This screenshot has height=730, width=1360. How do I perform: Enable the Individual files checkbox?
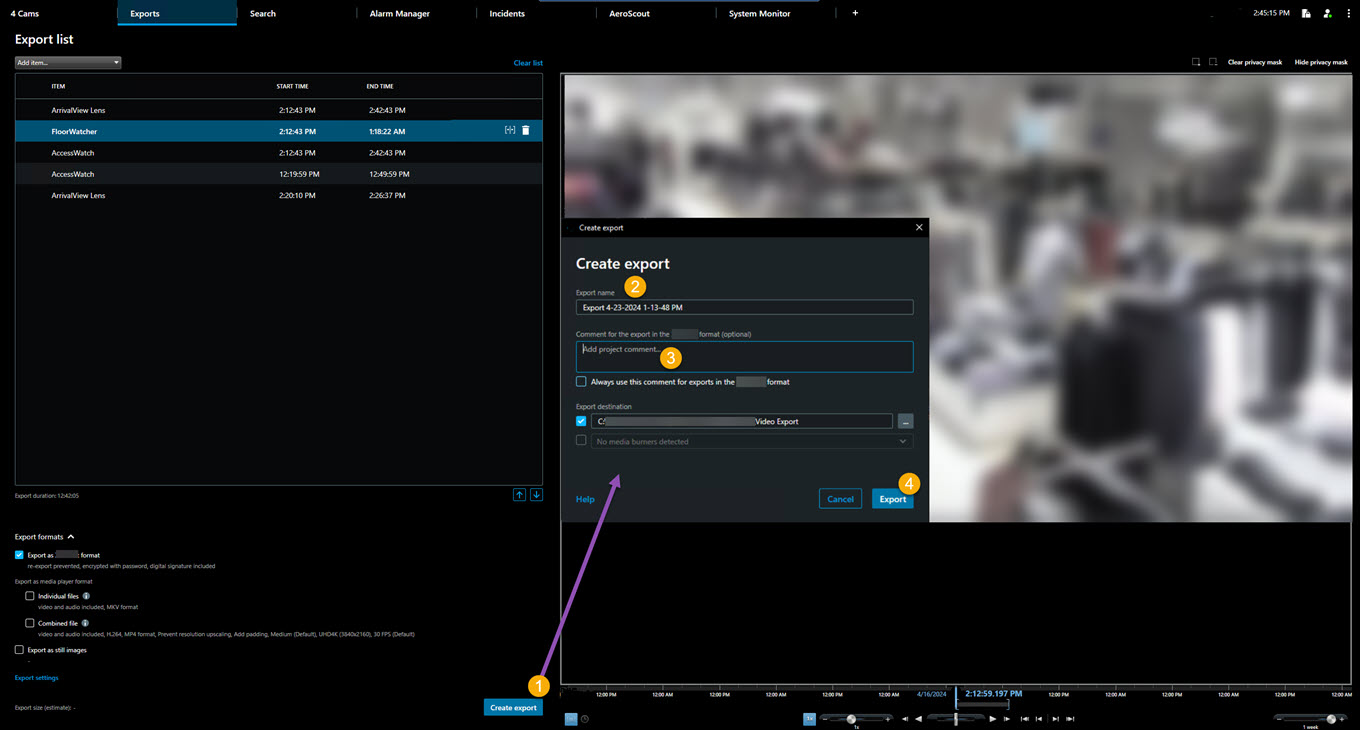(30, 596)
